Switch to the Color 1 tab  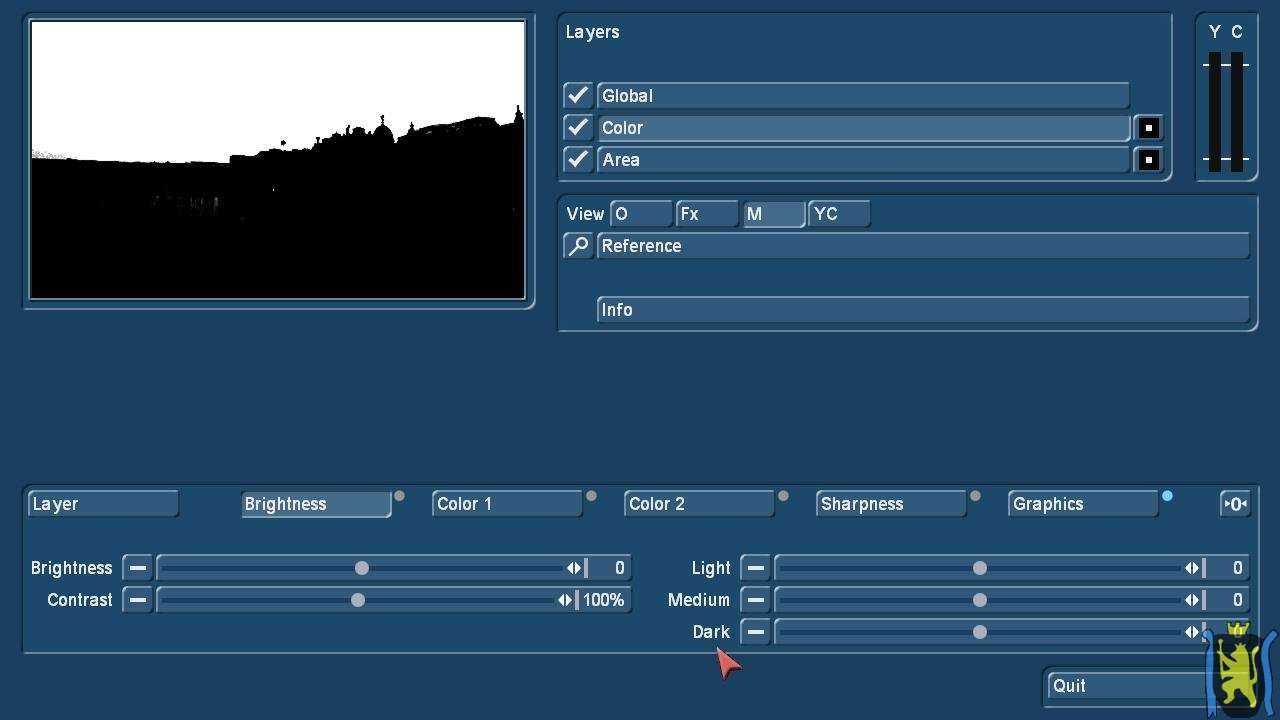tap(507, 504)
